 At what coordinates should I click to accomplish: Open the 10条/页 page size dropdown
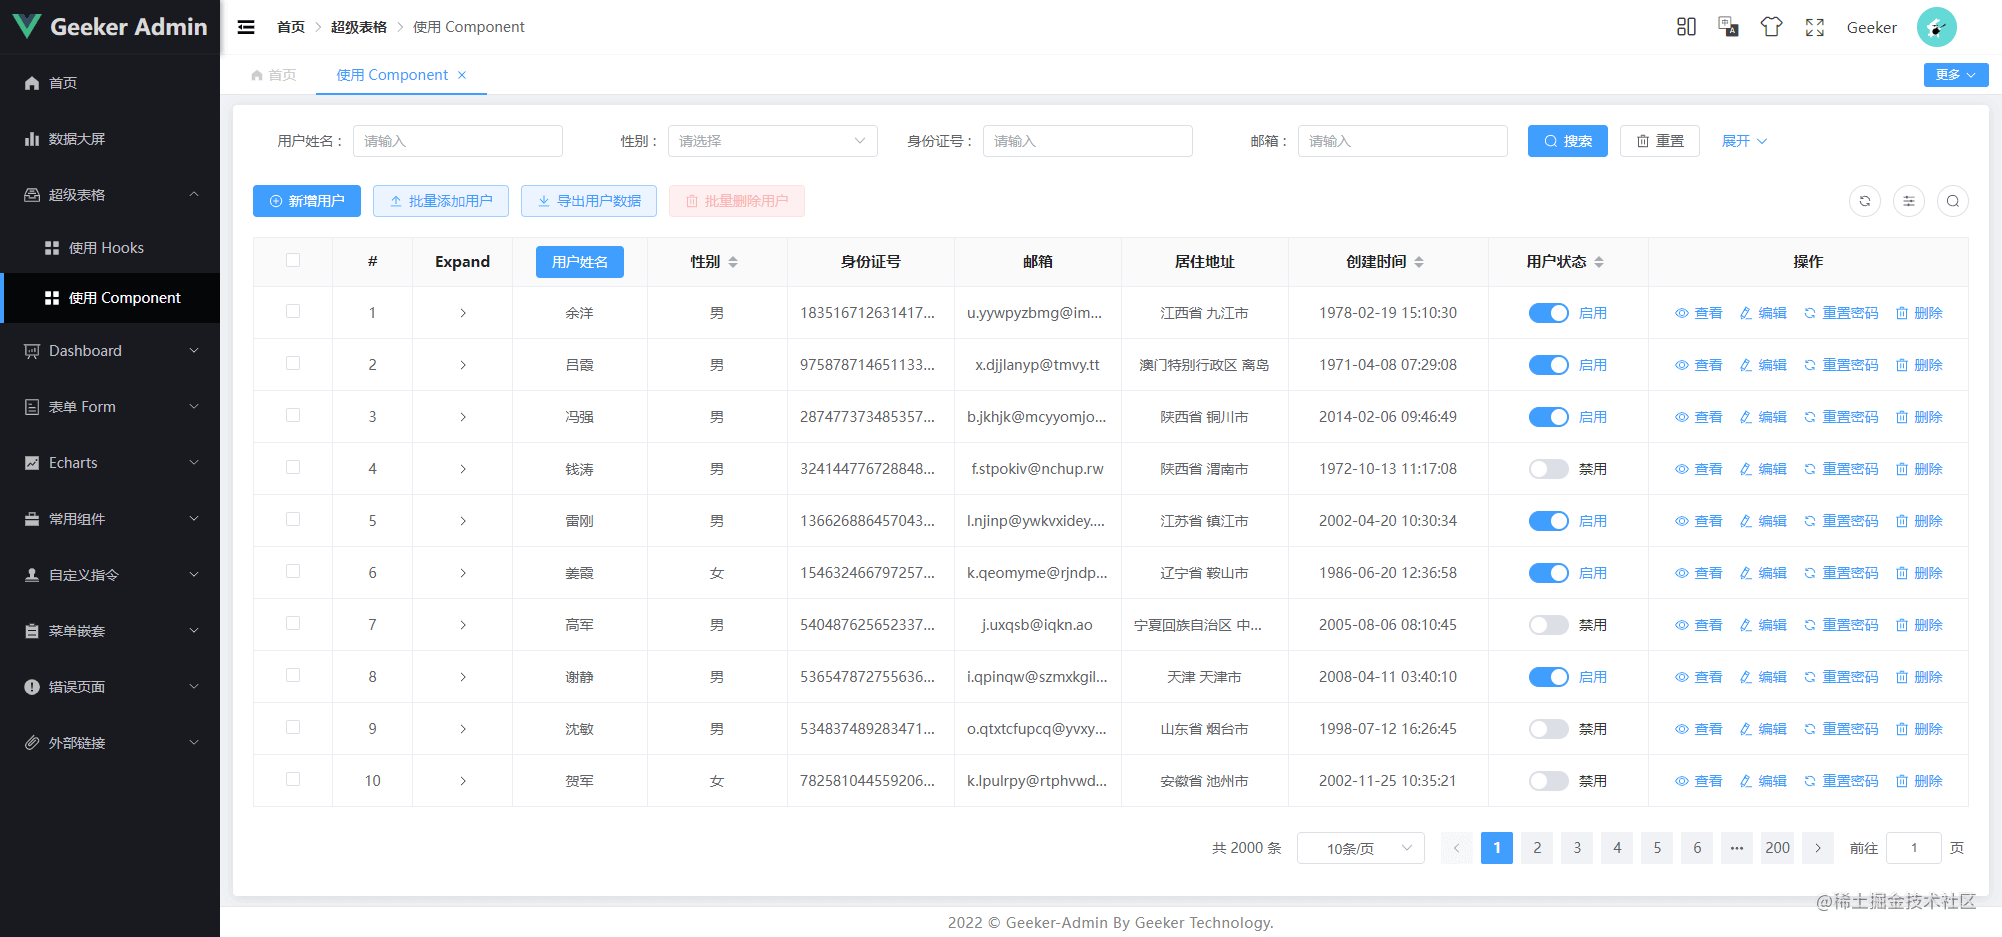pos(1360,847)
